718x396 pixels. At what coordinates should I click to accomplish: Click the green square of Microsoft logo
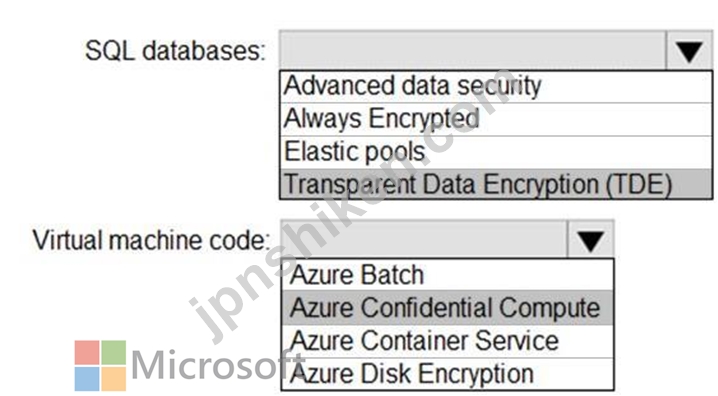click(114, 353)
